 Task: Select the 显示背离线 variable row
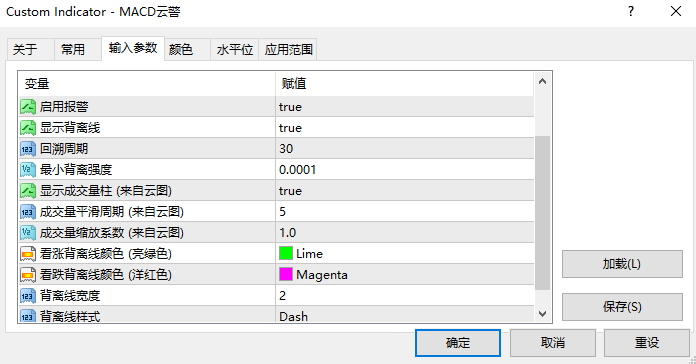(x=276, y=128)
